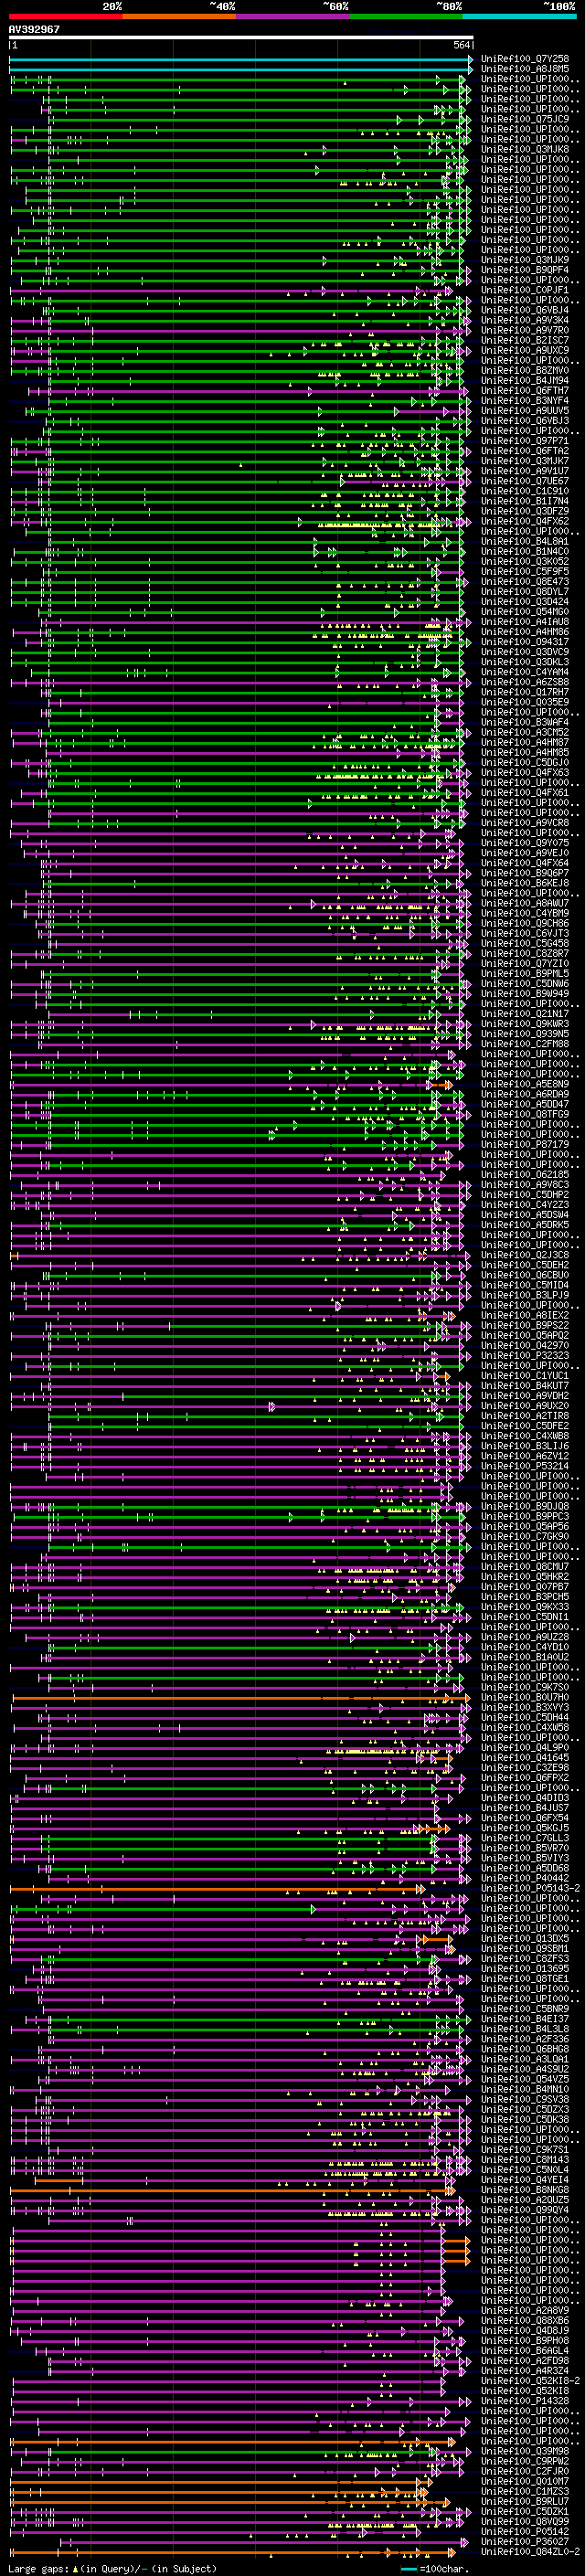585x2576 pixels.
Task: Select the UniRef100_B2ISC7 hit
Action: [525, 340]
